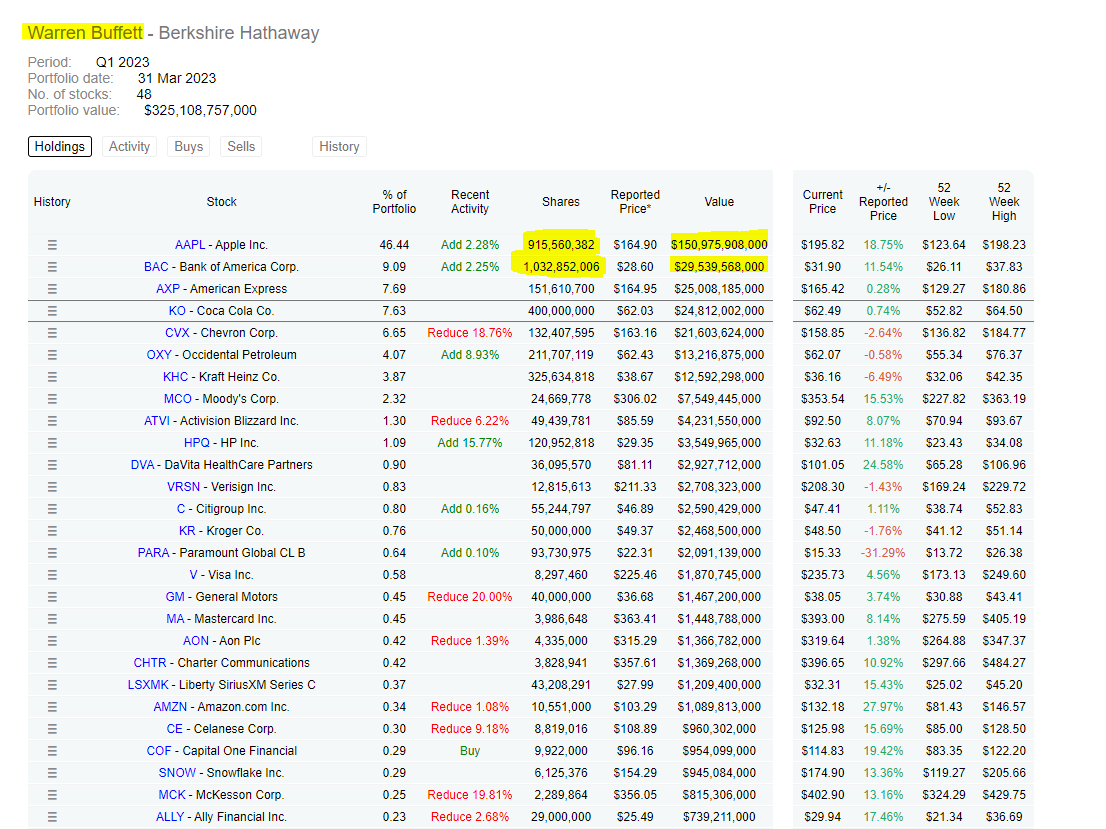Click history icon for American Express row
1106x829 pixels.
tap(52, 289)
